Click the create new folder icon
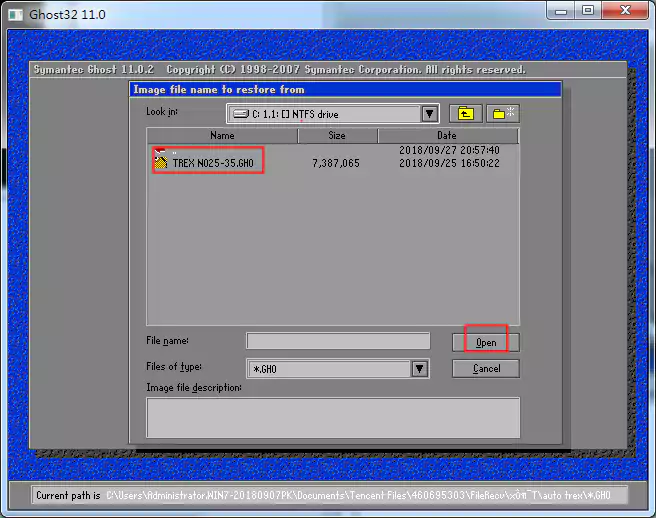656x518 pixels. click(x=503, y=114)
